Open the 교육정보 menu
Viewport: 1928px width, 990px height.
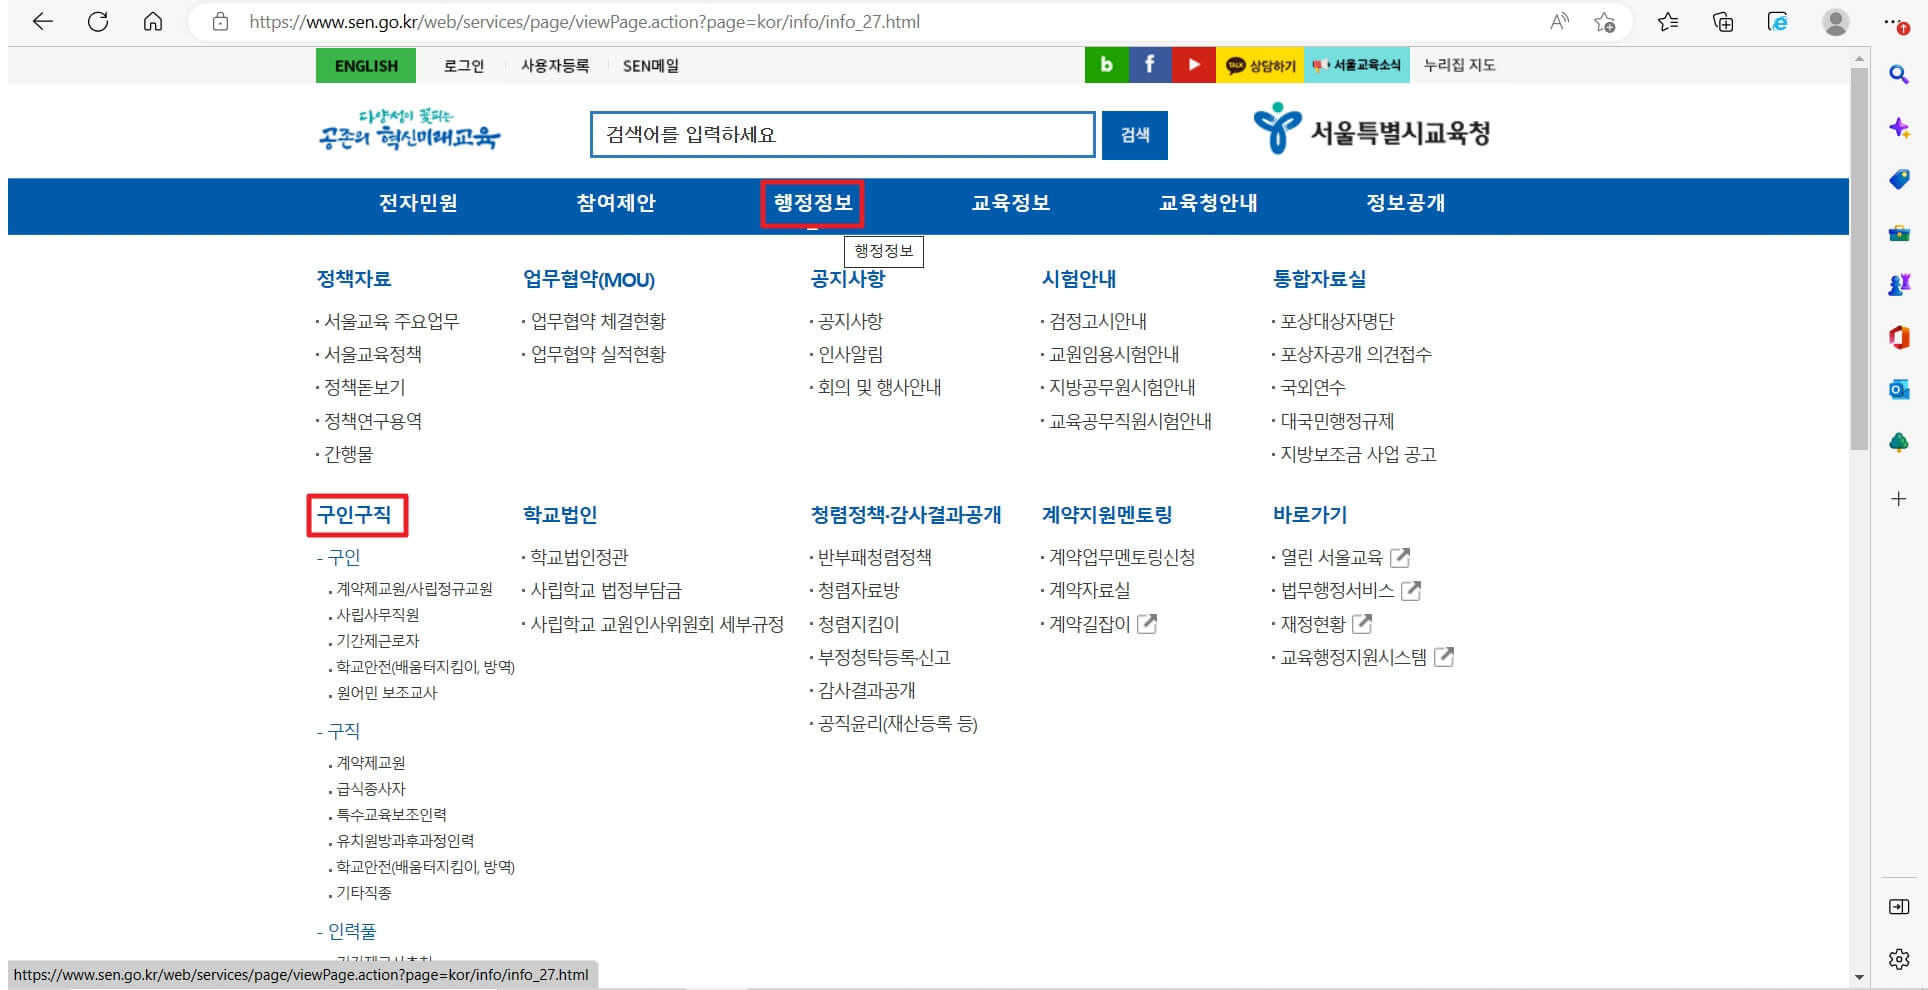tap(1010, 203)
